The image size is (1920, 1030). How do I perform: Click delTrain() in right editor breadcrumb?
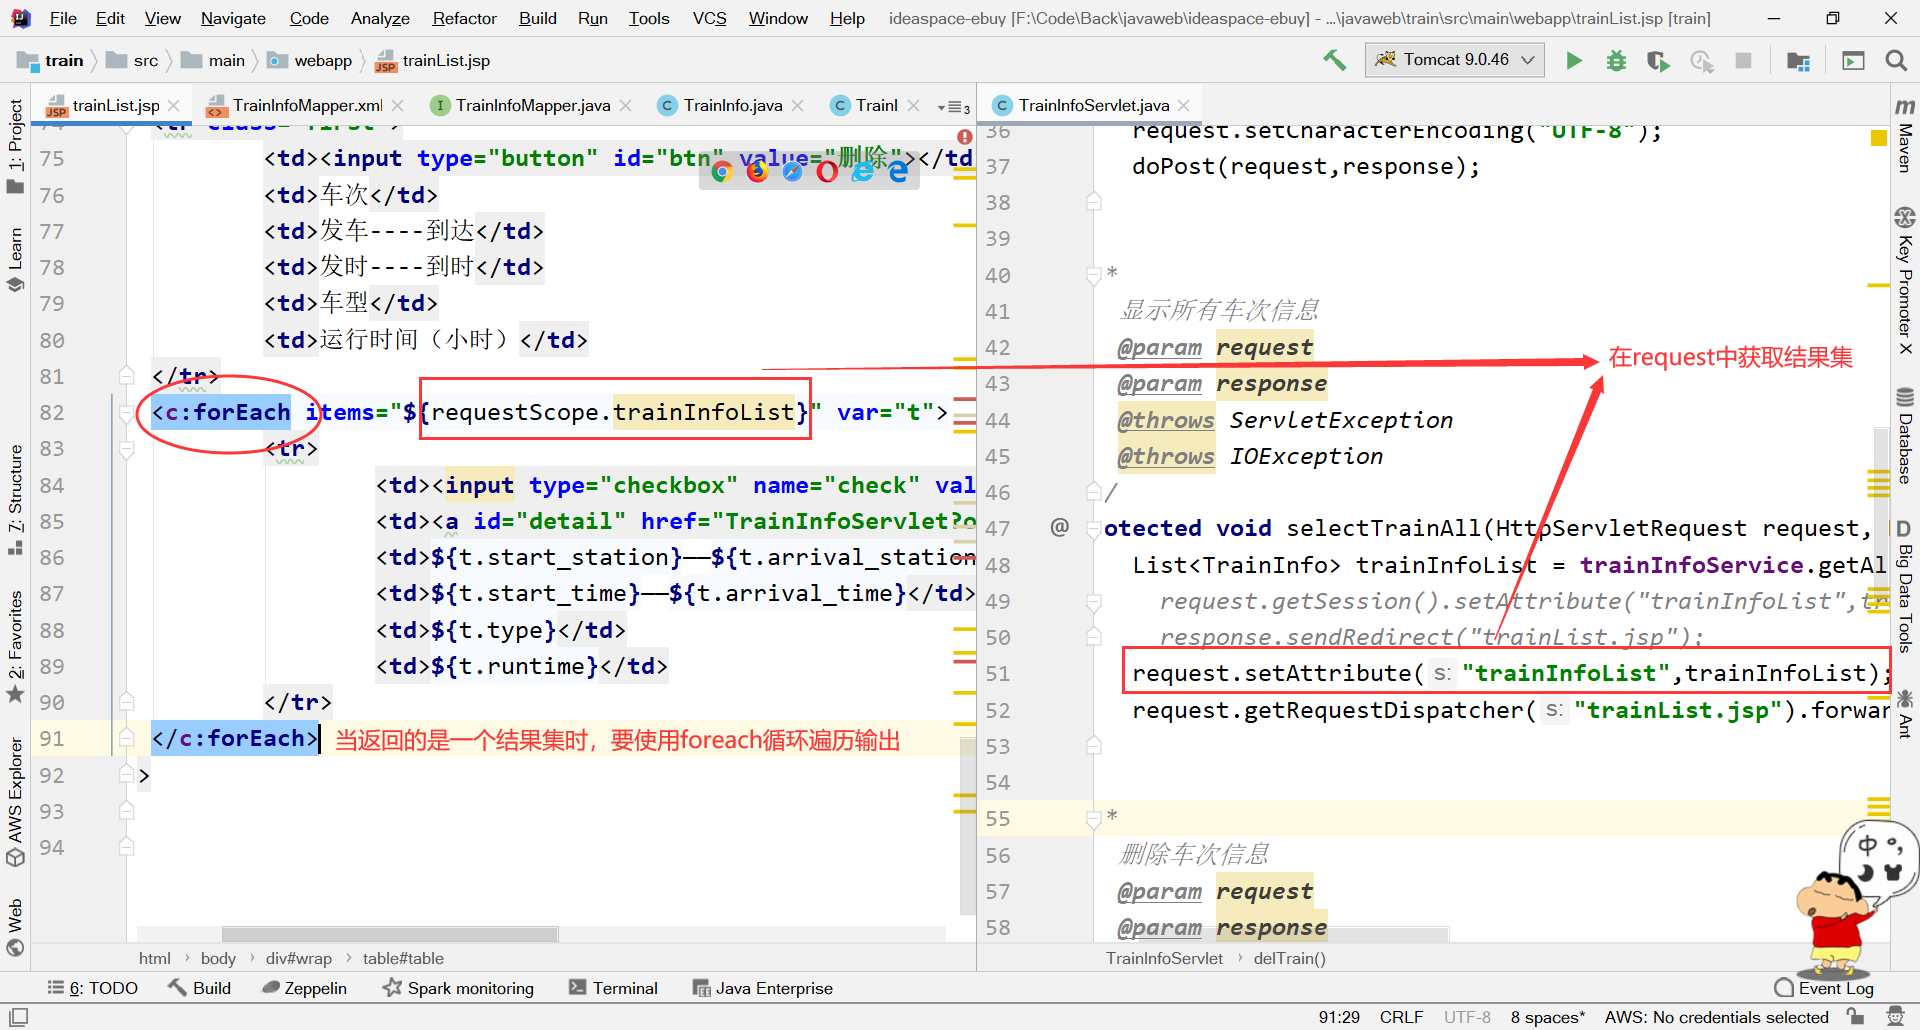point(1289,958)
